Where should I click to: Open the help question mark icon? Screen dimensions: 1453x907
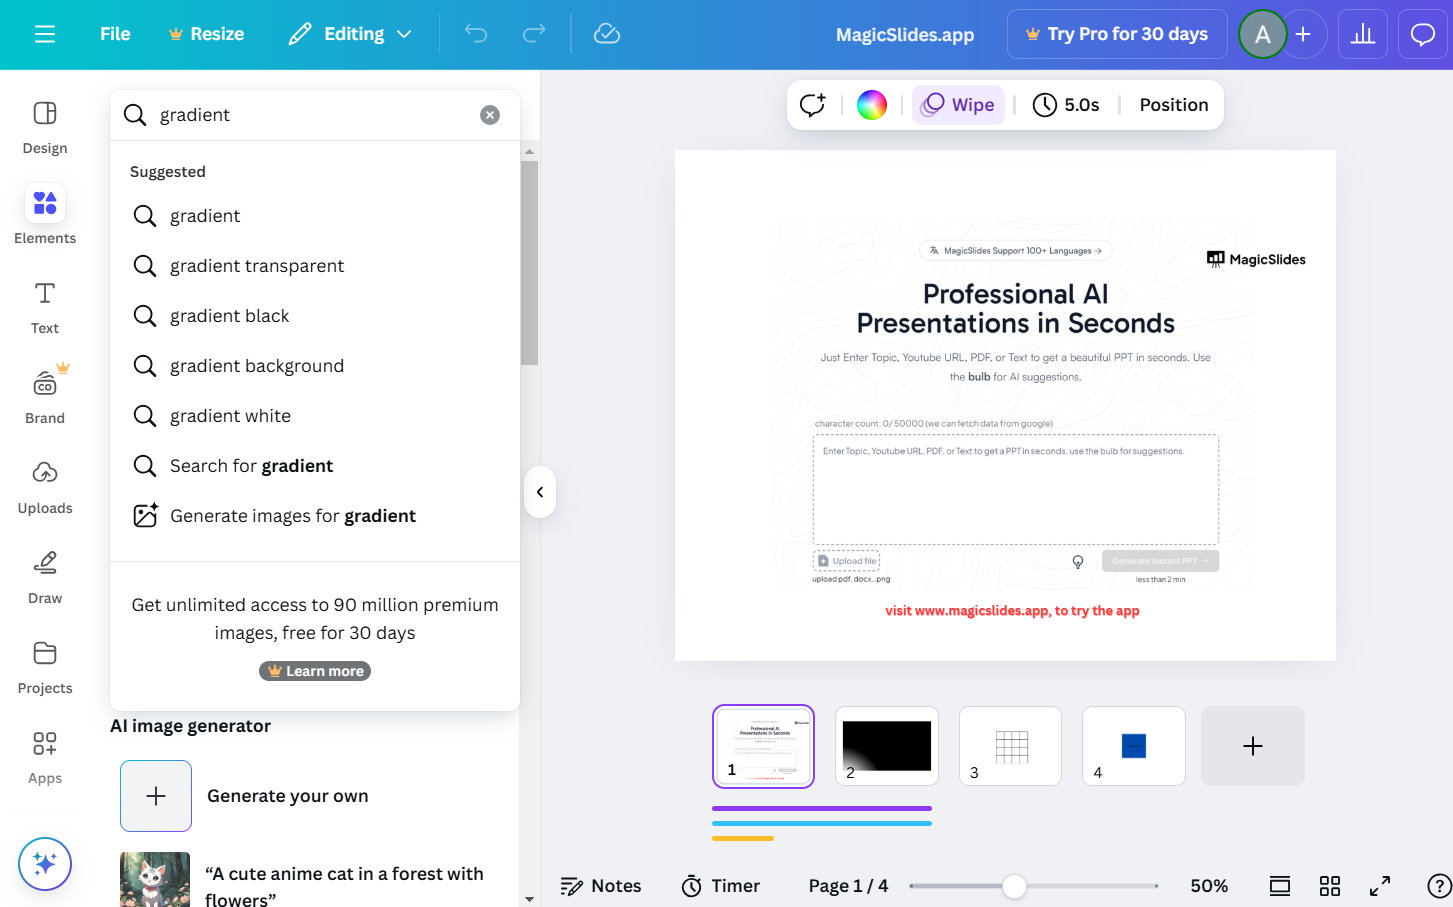[1439, 886]
